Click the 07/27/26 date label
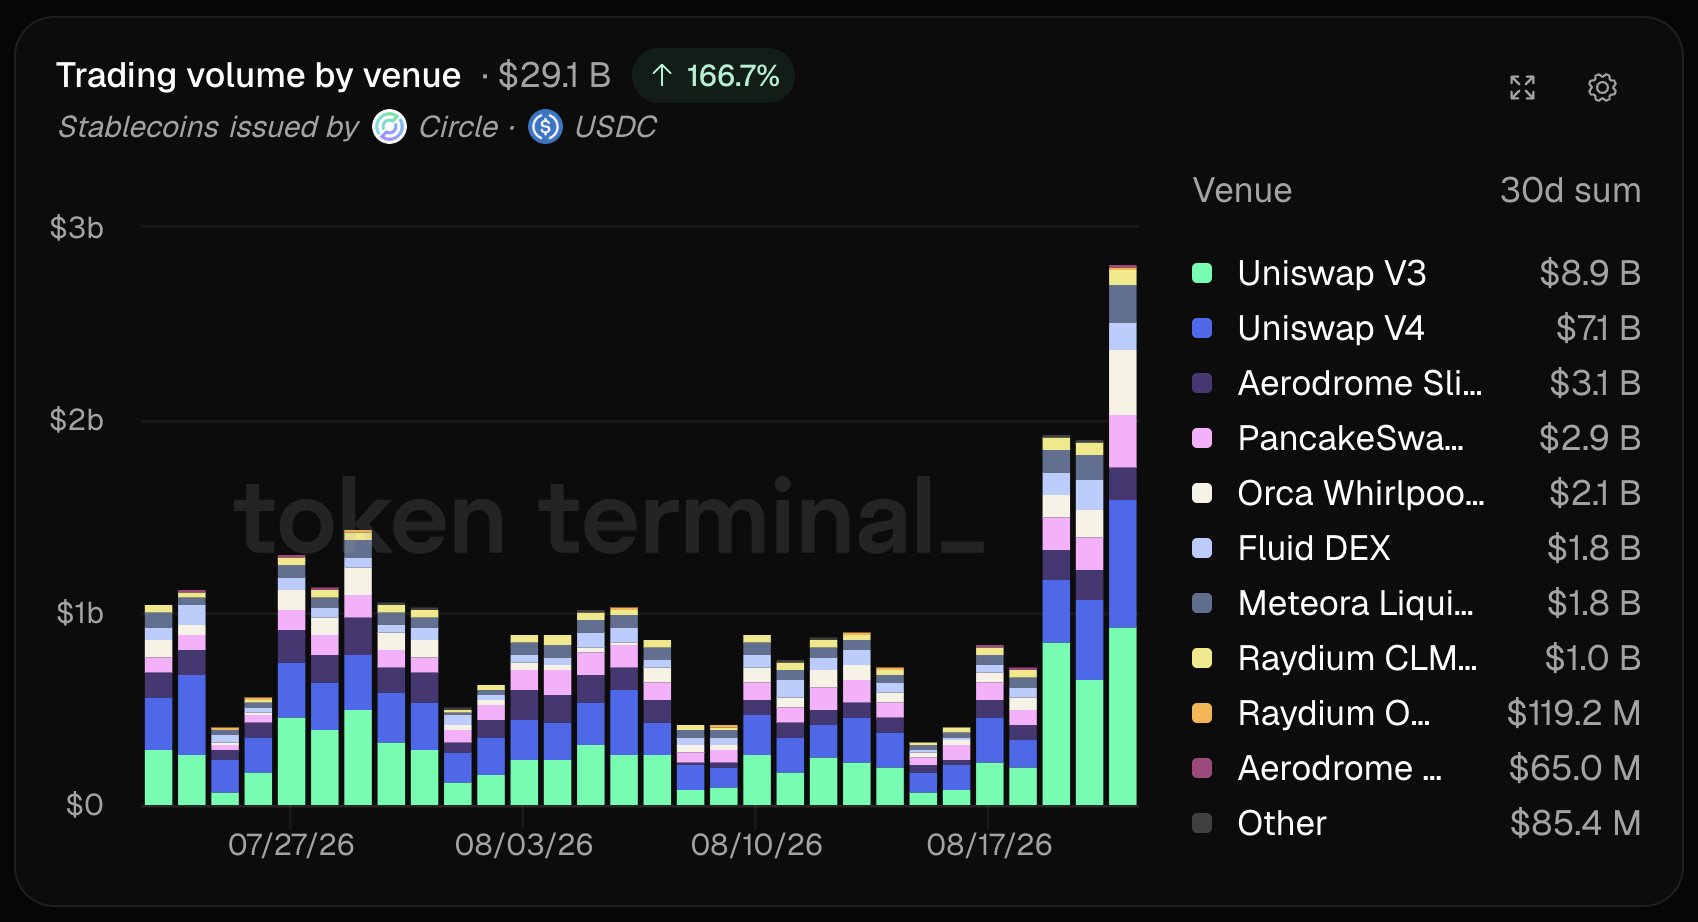The image size is (1698, 922). pyautogui.click(x=291, y=845)
